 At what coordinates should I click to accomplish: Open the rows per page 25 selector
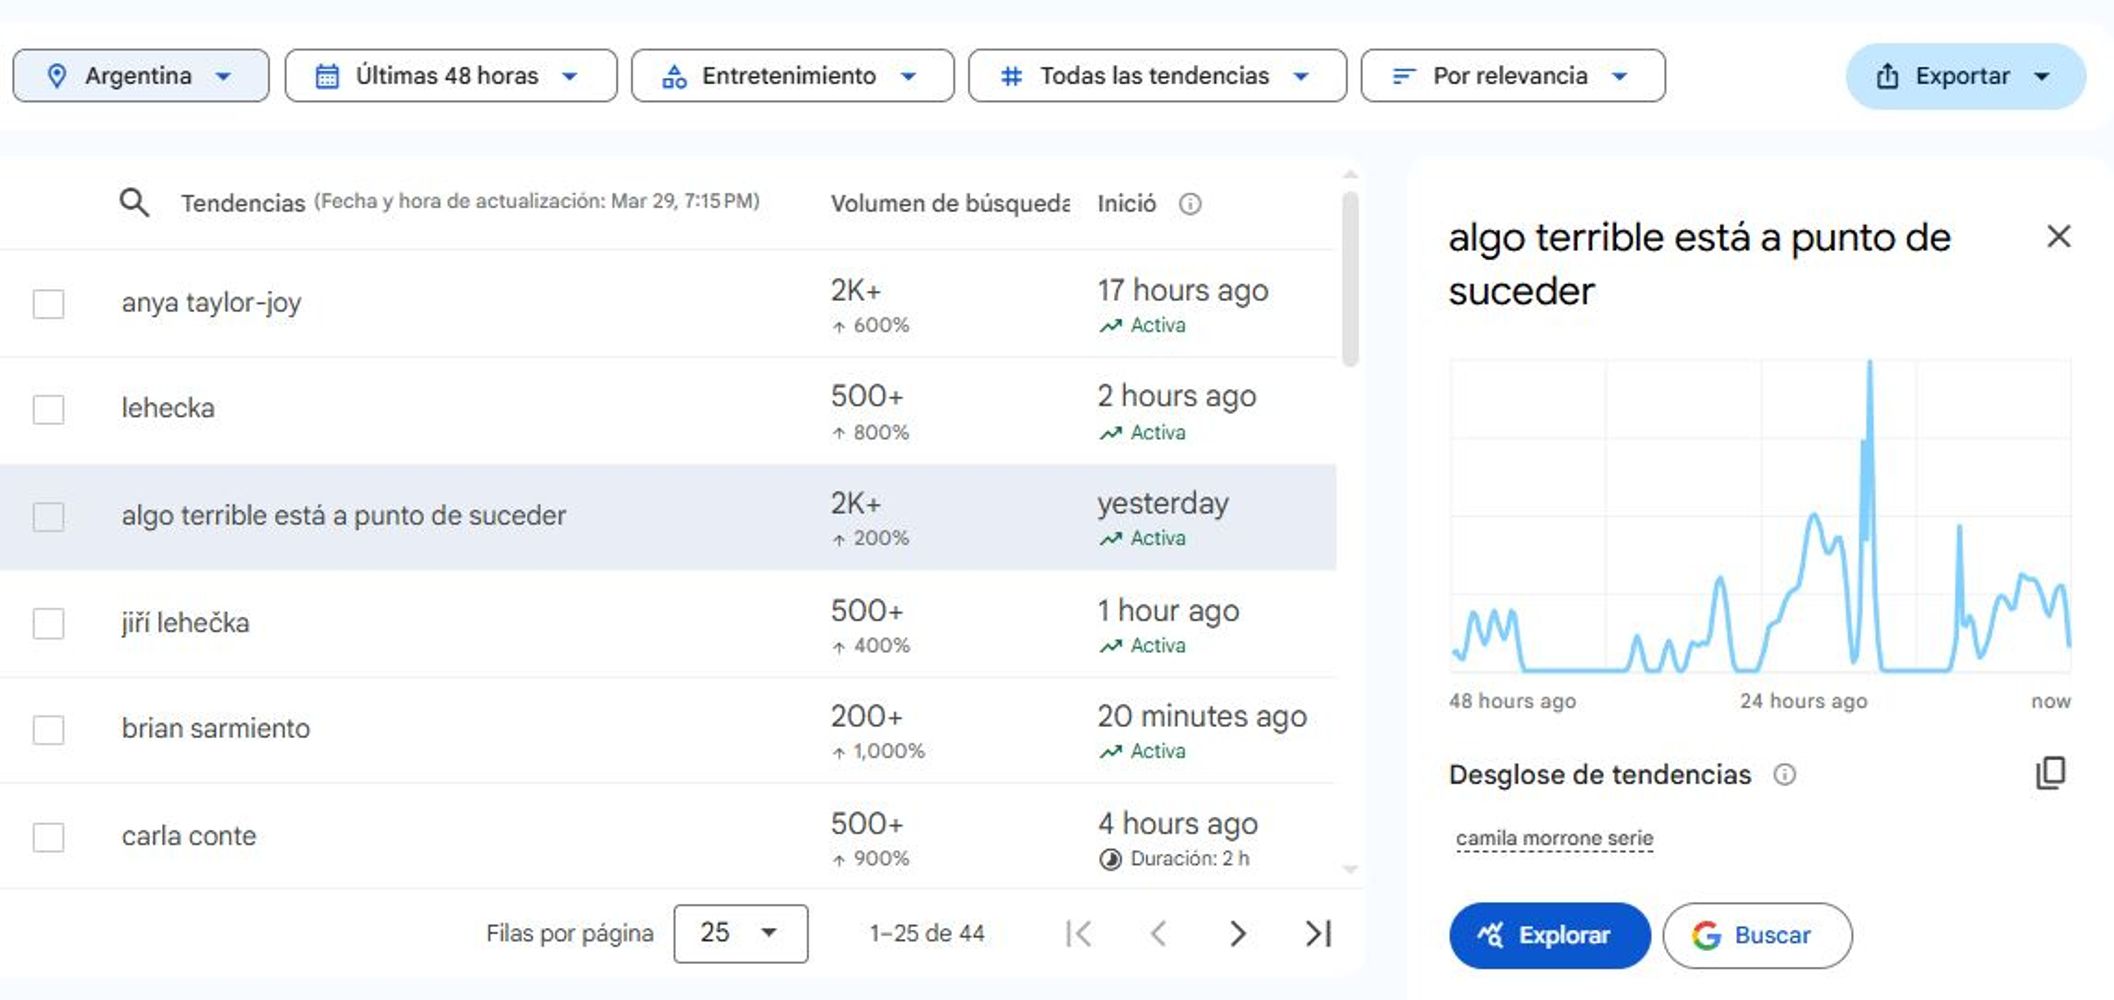[740, 933]
